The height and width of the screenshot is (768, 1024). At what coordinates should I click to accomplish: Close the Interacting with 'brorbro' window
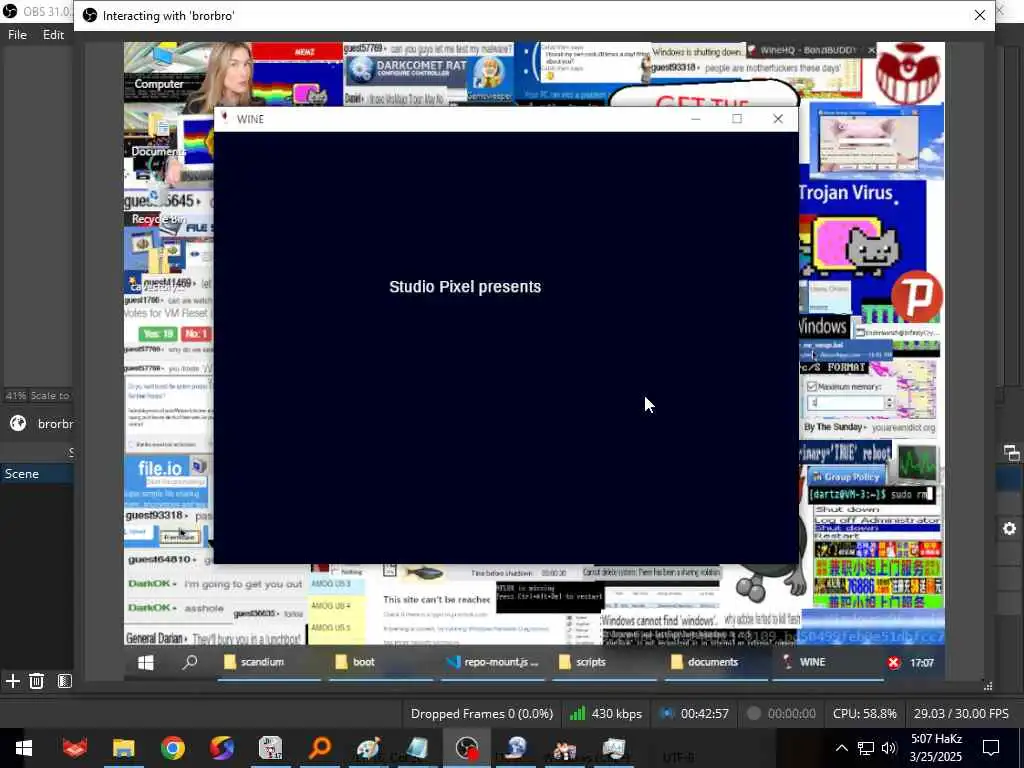[980, 15]
